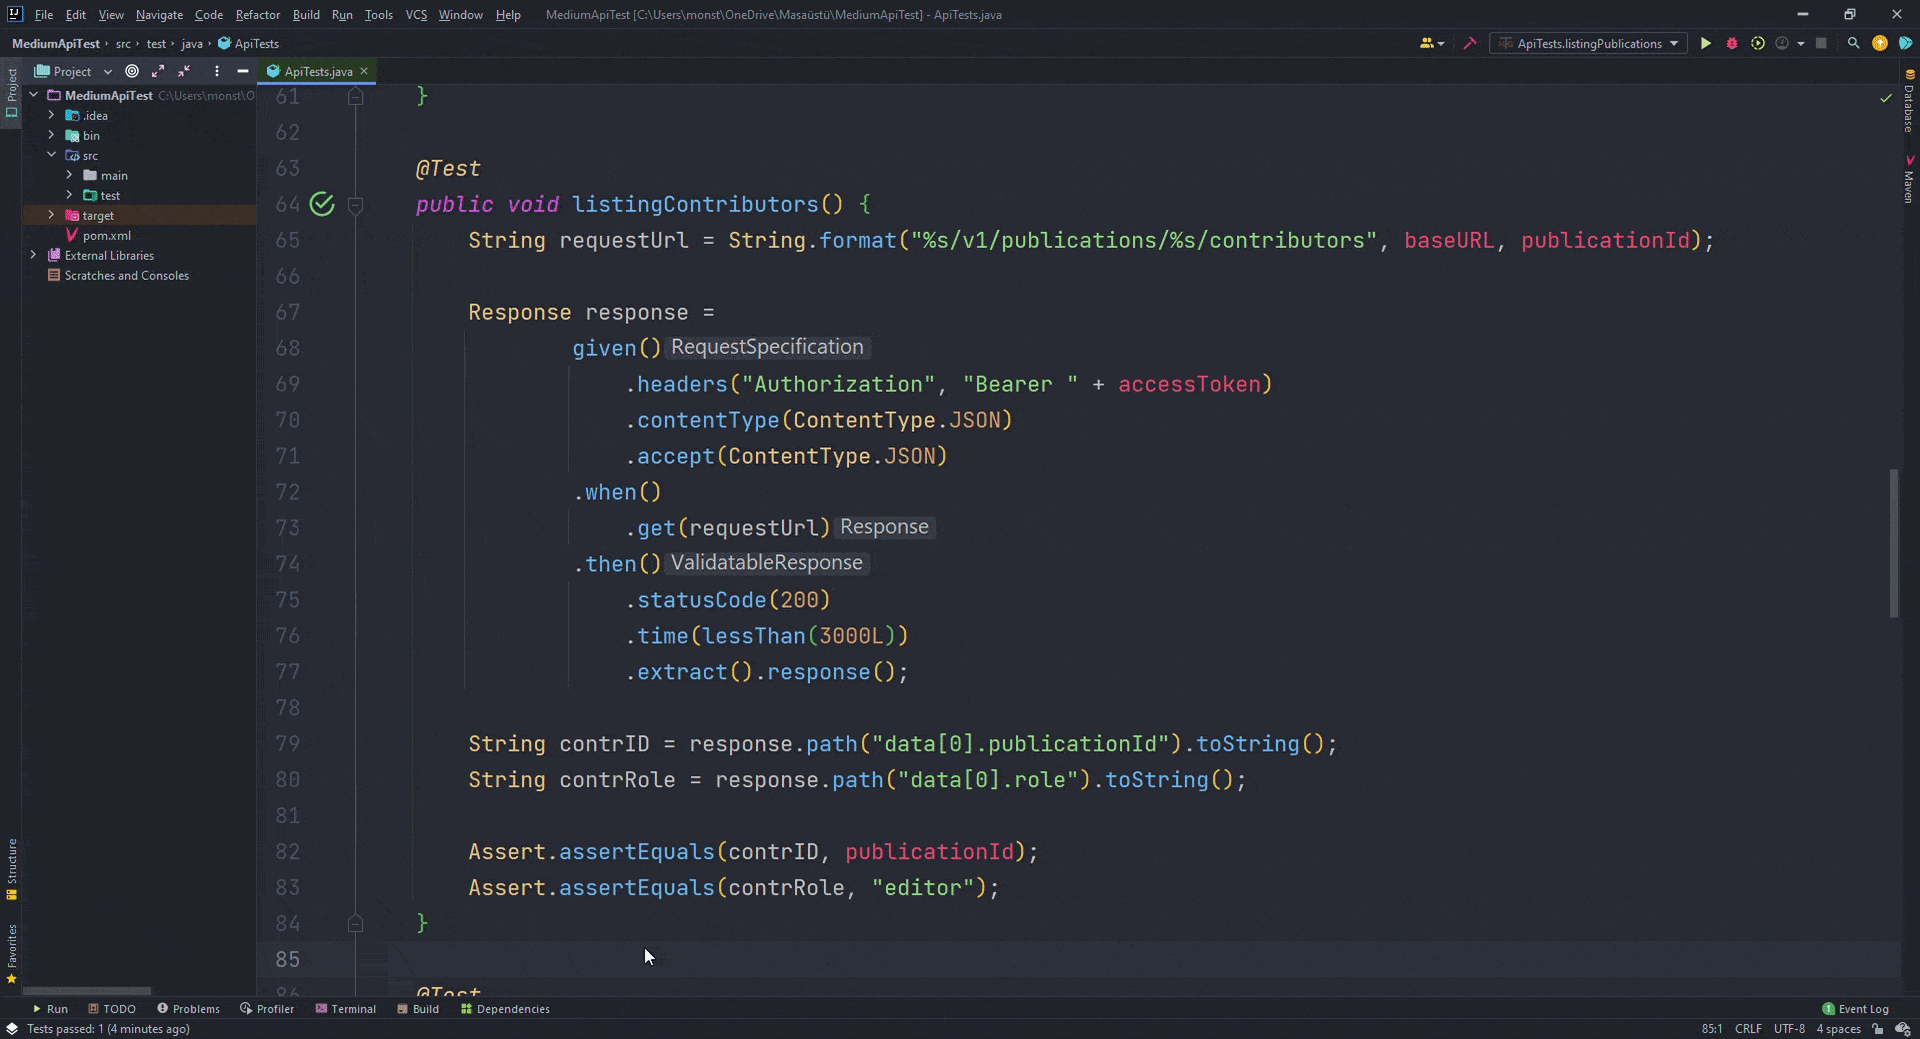Viewport: 1920px width, 1039px height.
Task: Toggle fold marker at line 84
Action: [355, 923]
